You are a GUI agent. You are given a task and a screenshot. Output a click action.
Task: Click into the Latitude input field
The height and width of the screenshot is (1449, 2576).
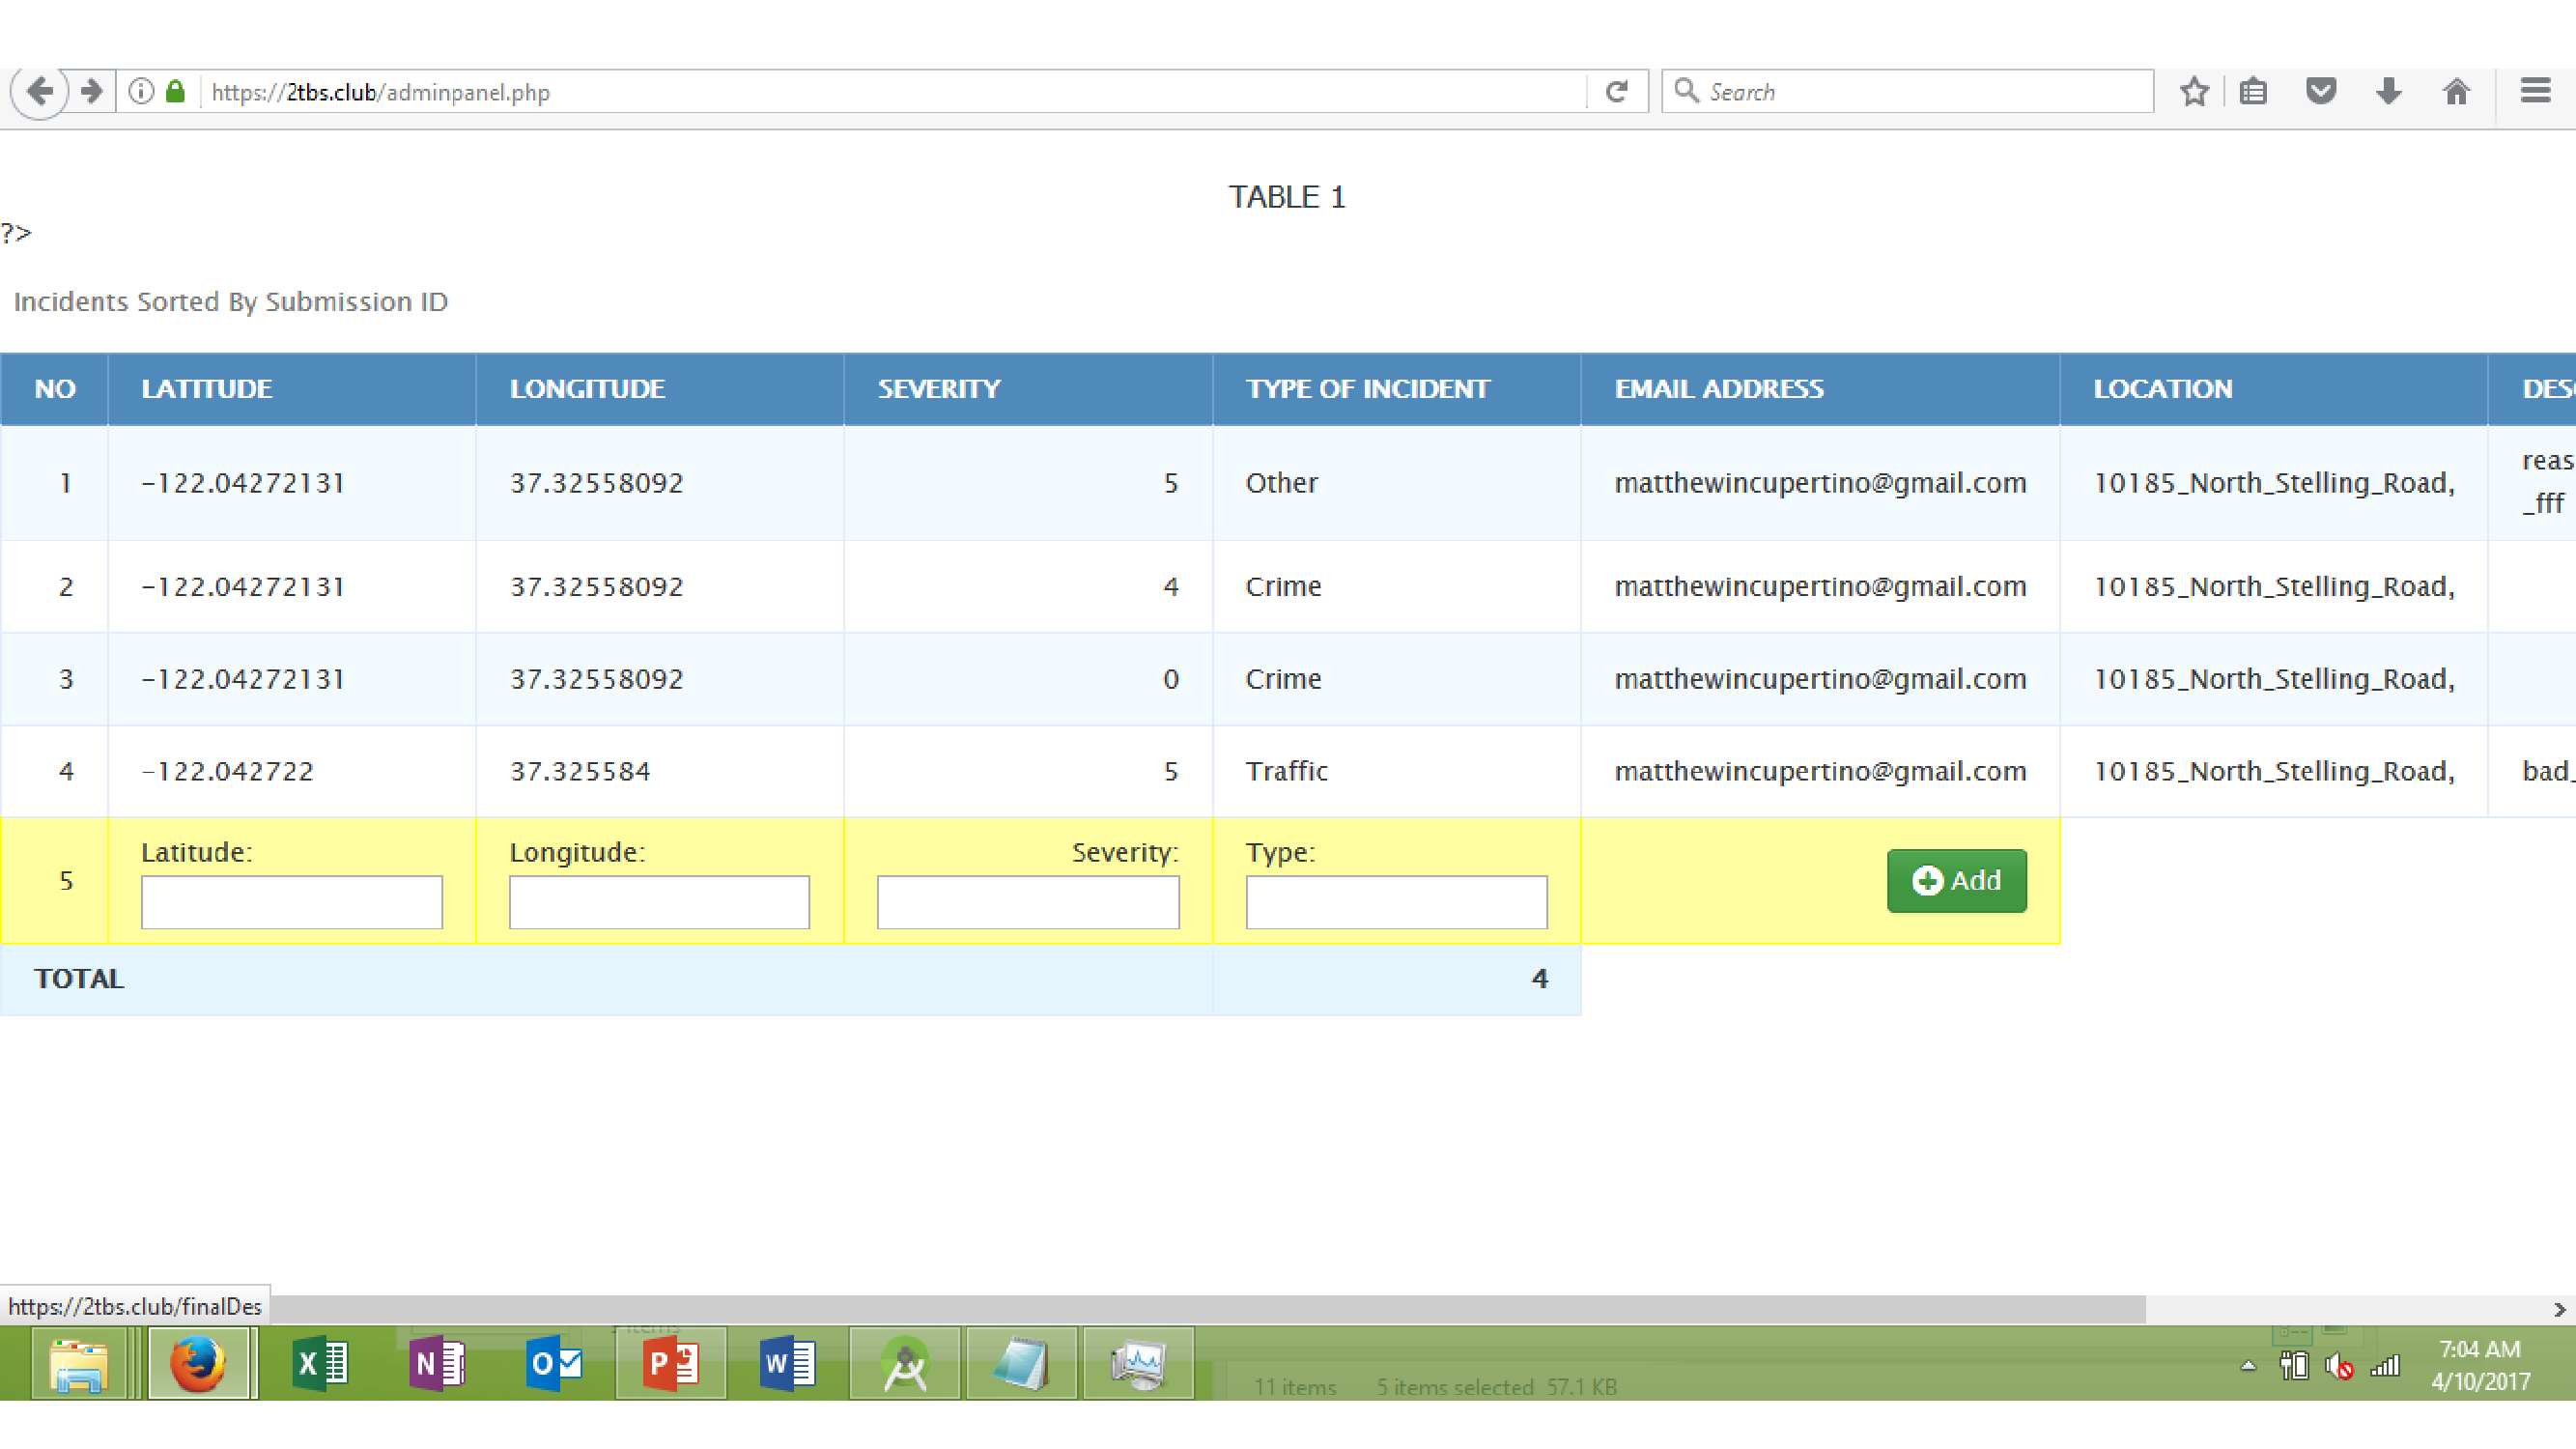tap(291, 902)
